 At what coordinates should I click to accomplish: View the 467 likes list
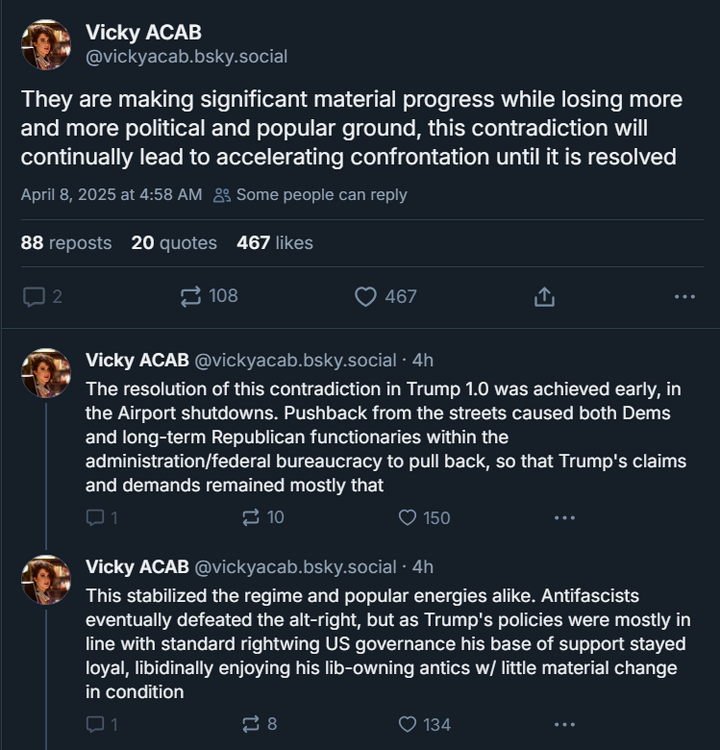[x=275, y=243]
